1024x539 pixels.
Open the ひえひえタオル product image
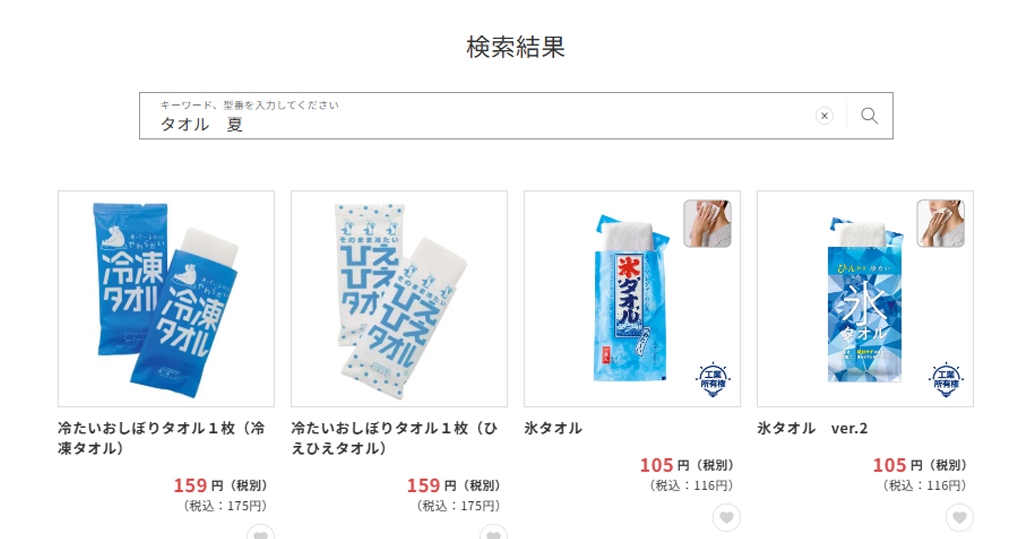click(x=399, y=299)
